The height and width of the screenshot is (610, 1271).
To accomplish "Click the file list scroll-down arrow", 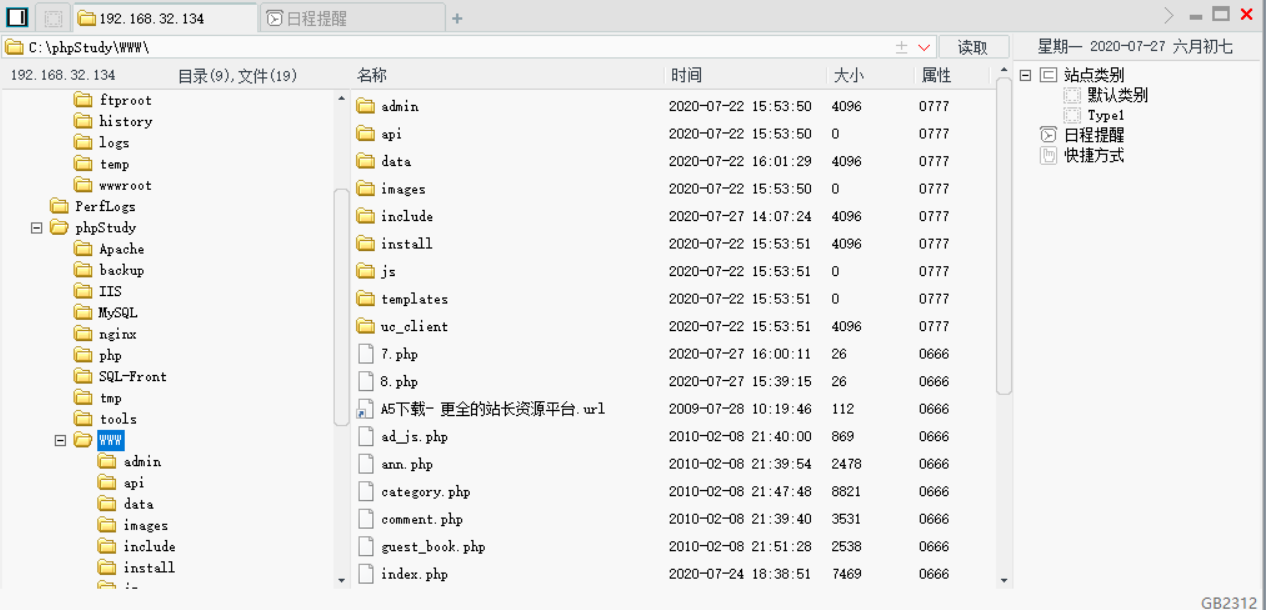I will [1003, 580].
